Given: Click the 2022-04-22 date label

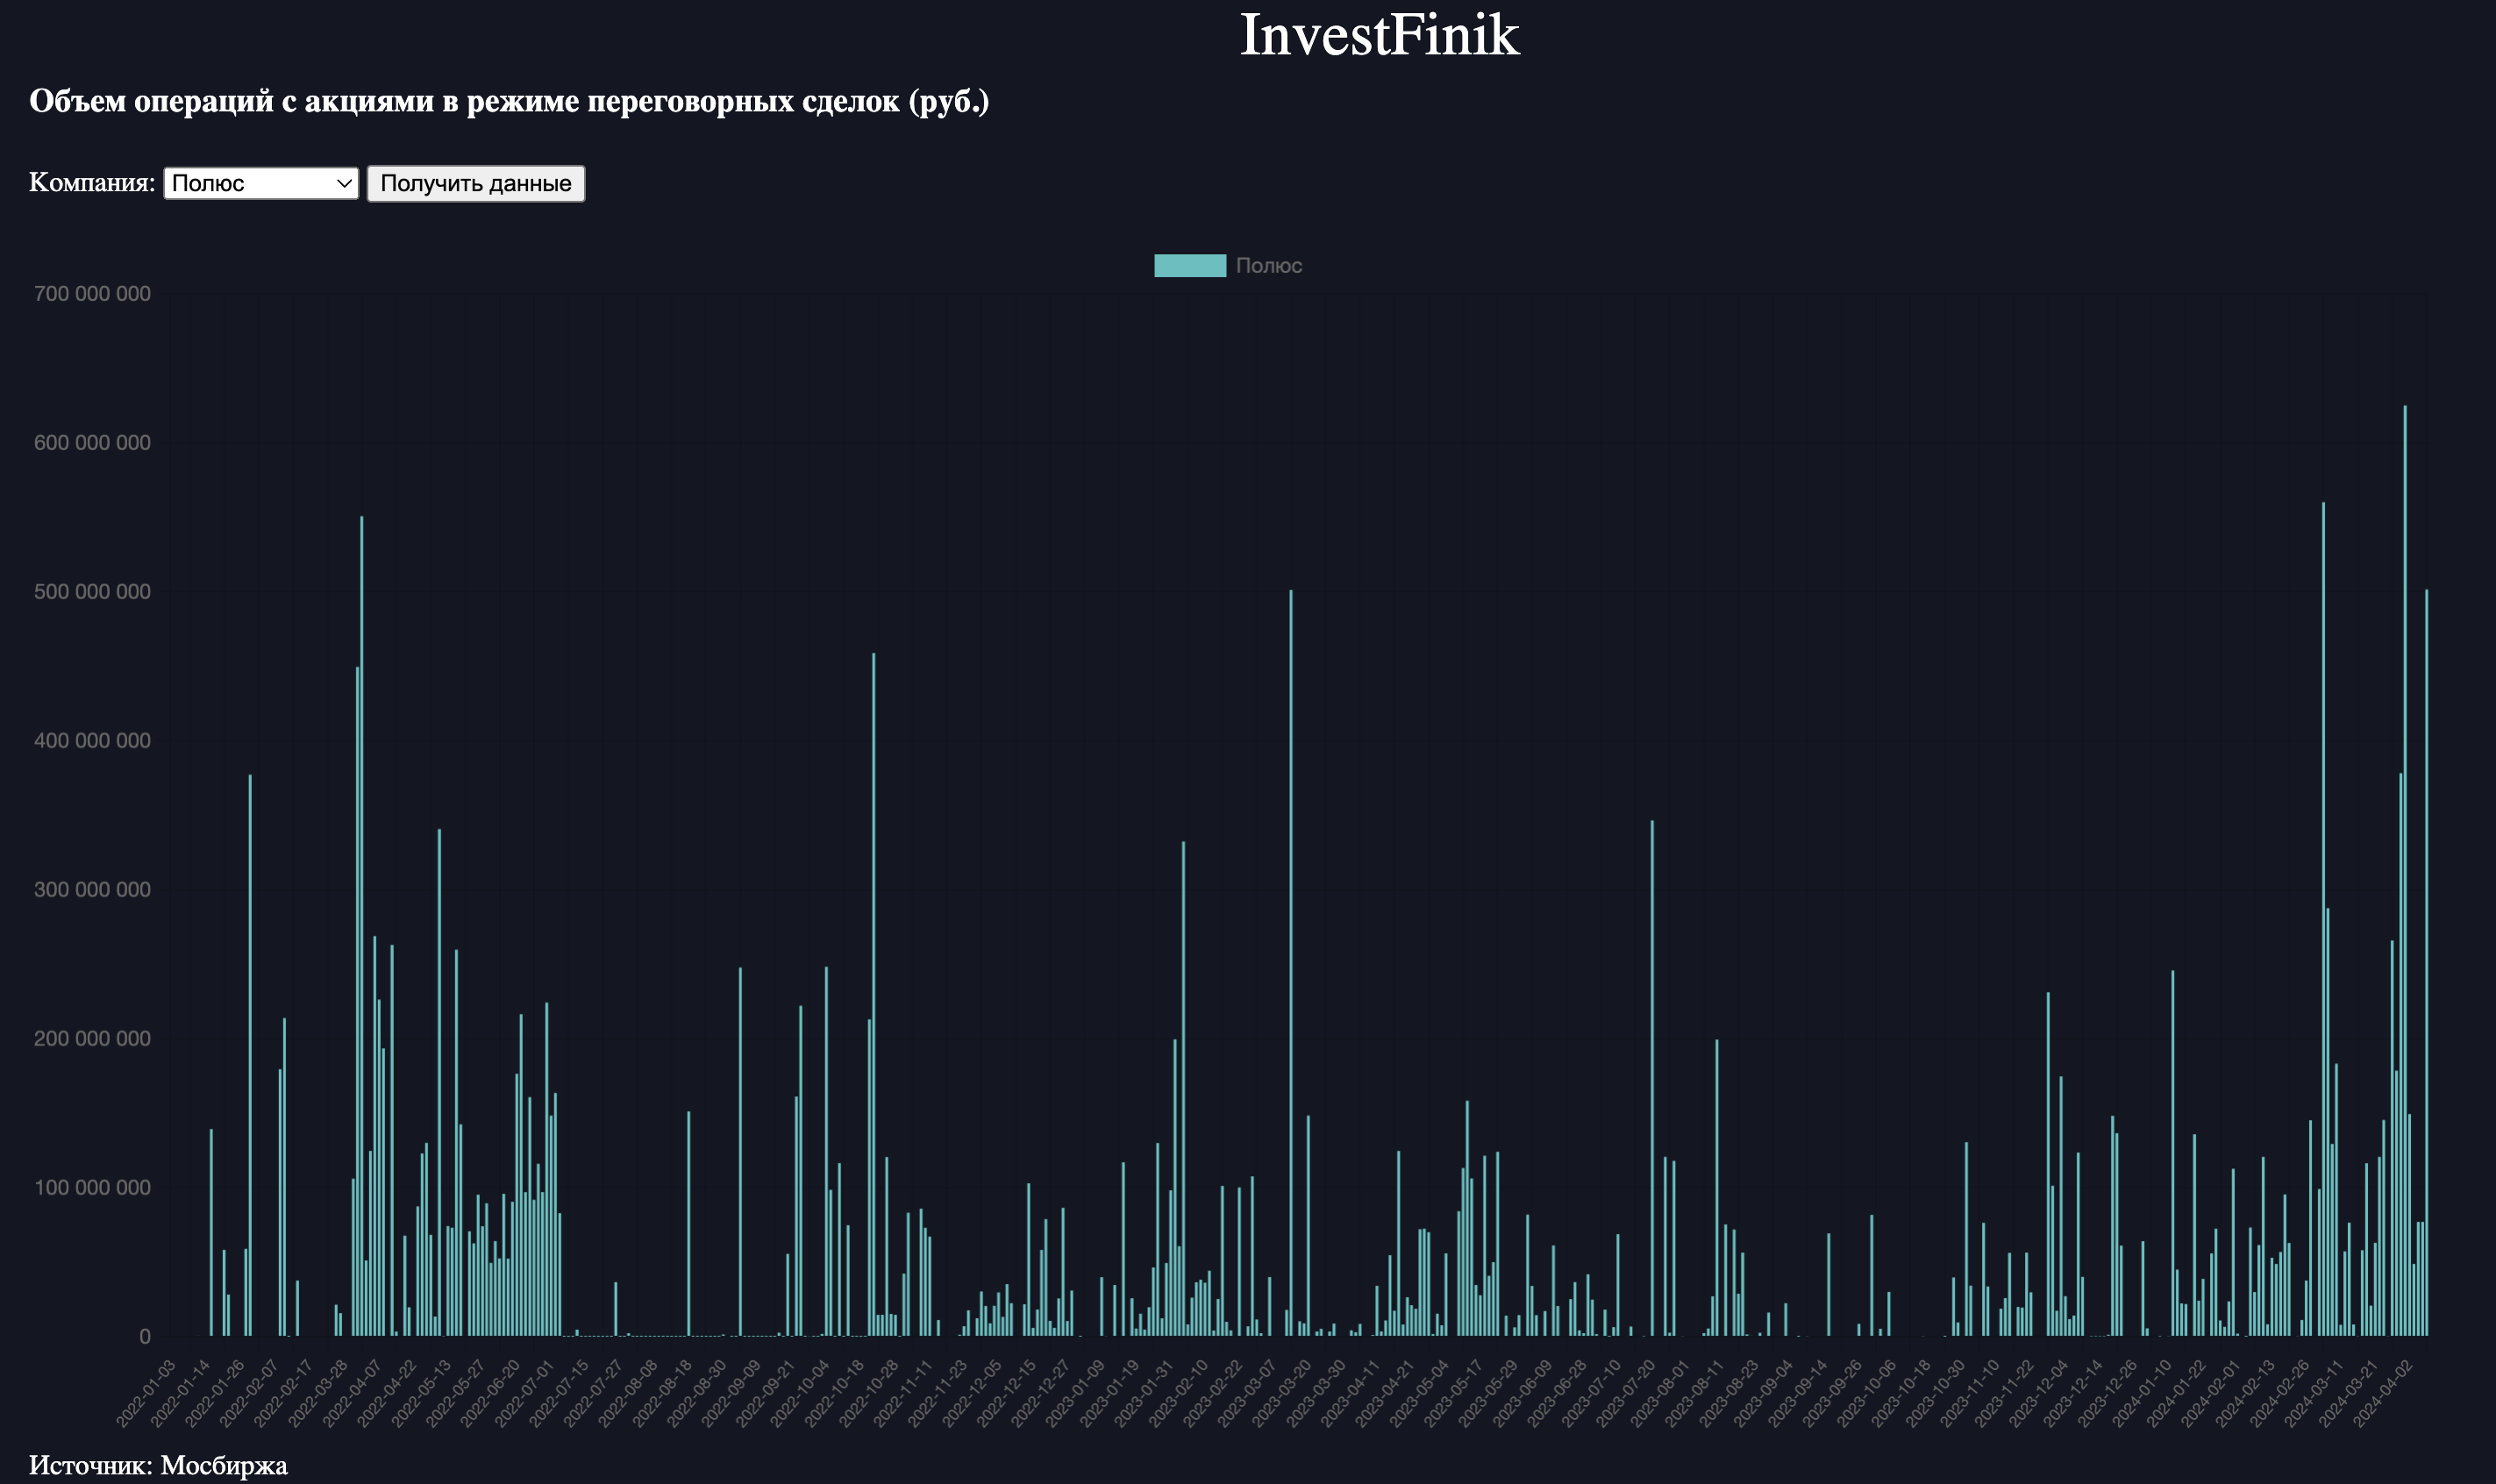Looking at the screenshot, I should click(x=388, y=1392).
